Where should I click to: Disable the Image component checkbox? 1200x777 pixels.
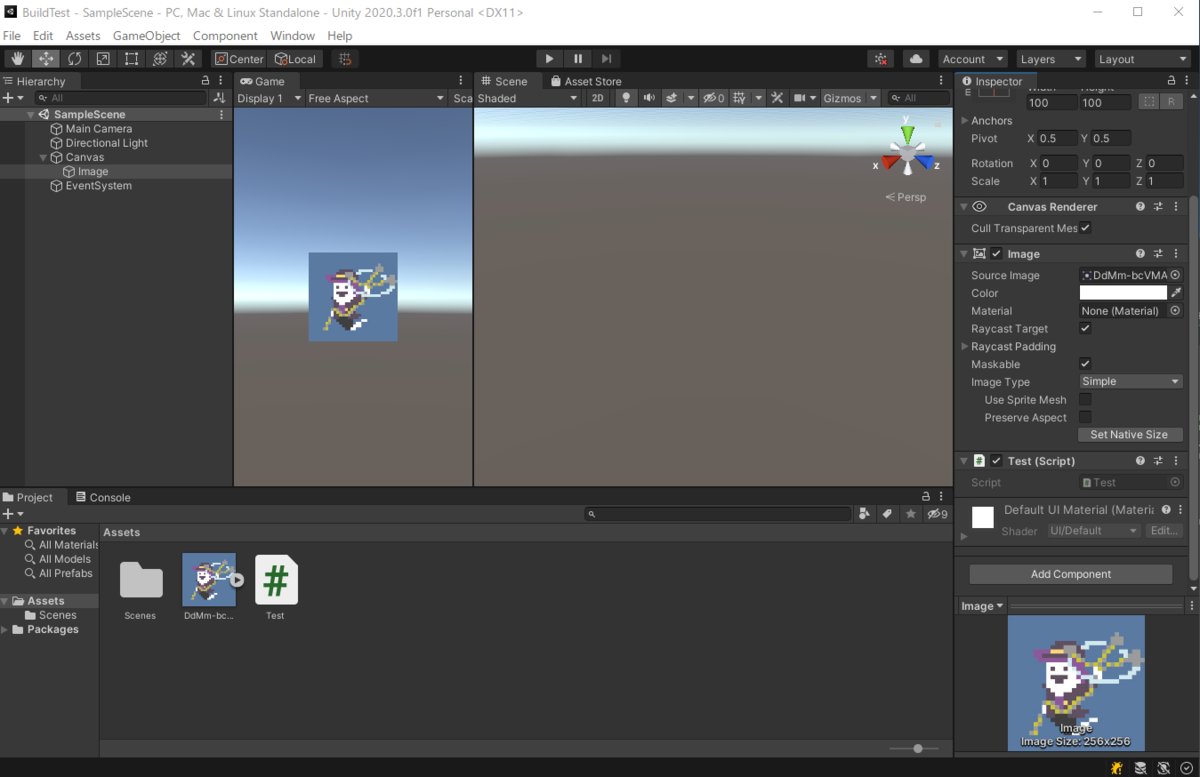tap(996, 254)
